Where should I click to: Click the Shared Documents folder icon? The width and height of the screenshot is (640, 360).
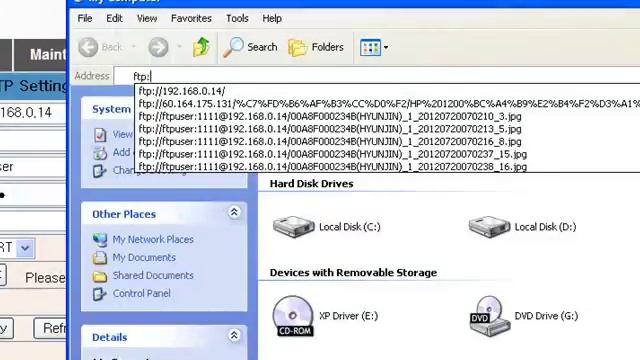pos(100,276)
